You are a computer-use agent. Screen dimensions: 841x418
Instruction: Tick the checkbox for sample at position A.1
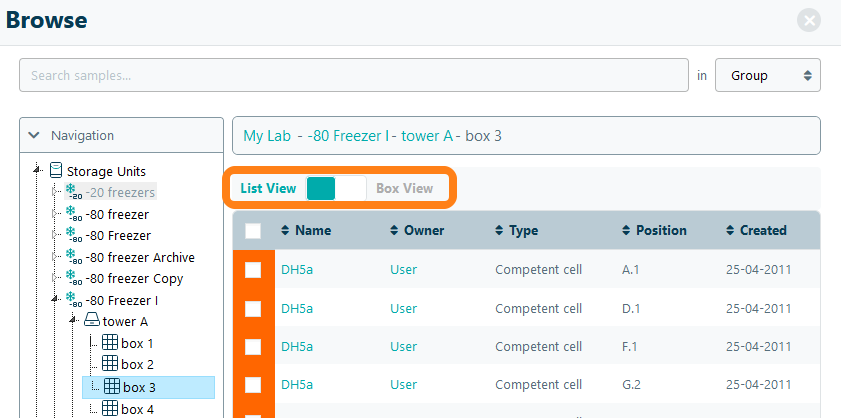253,270
